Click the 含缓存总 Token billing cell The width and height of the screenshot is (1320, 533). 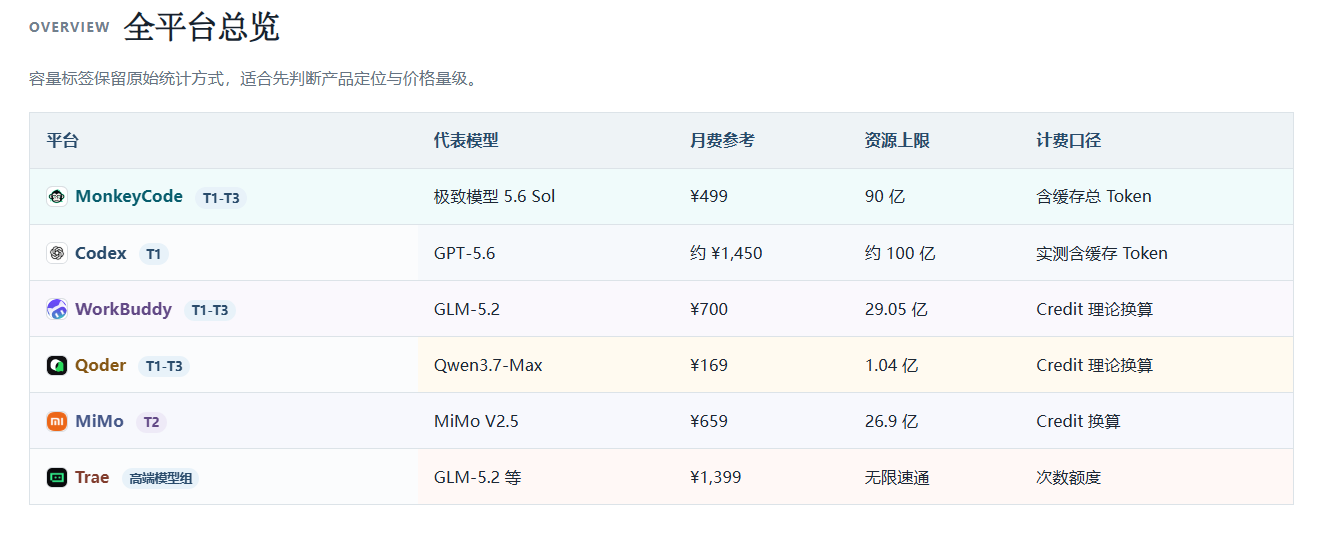[x=1094, y=196]
